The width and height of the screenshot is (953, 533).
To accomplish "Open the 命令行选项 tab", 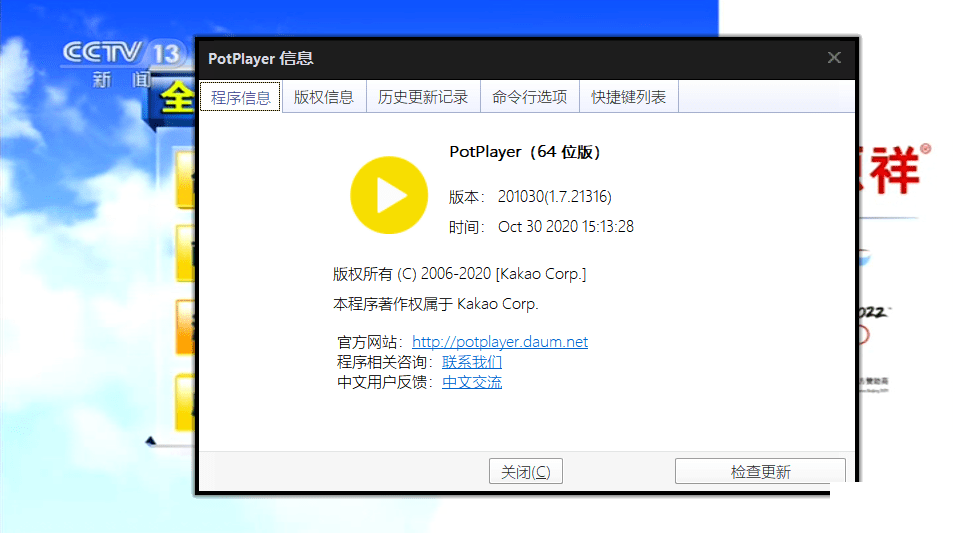I will (x=530, y=97).
